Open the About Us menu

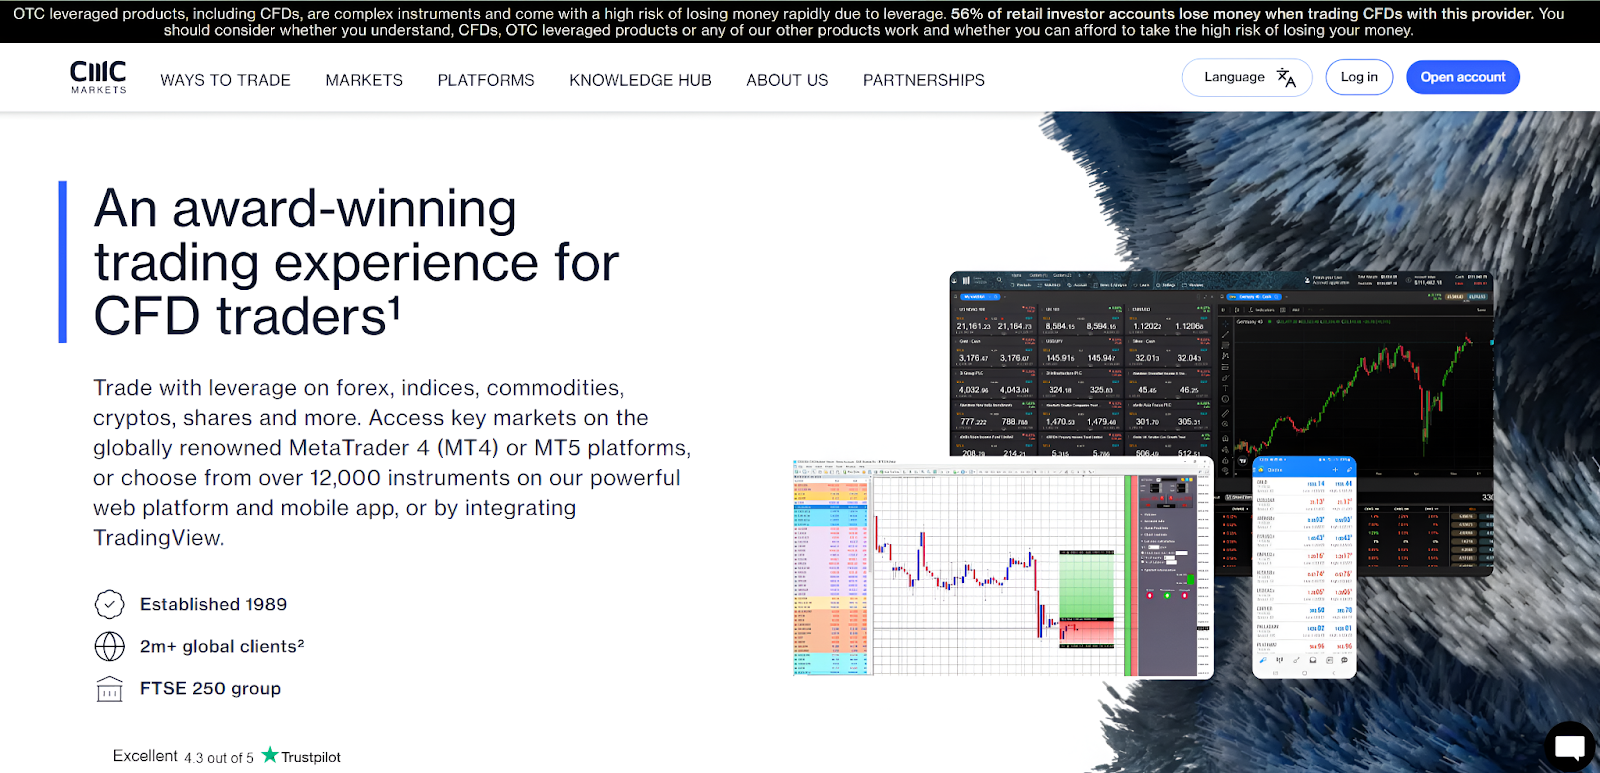point(787,80)
